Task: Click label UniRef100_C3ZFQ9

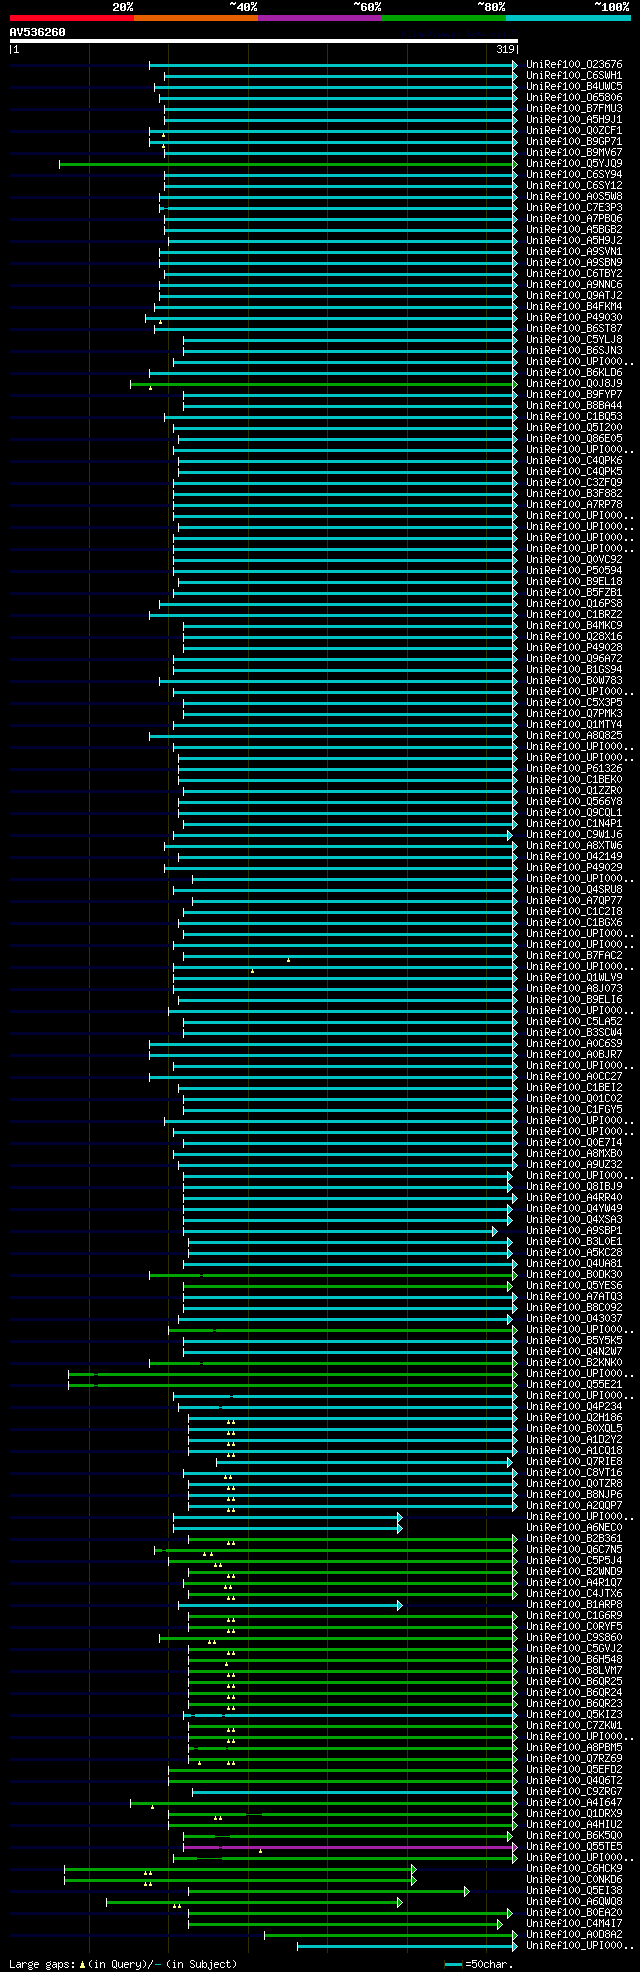Action: [574, 483]
